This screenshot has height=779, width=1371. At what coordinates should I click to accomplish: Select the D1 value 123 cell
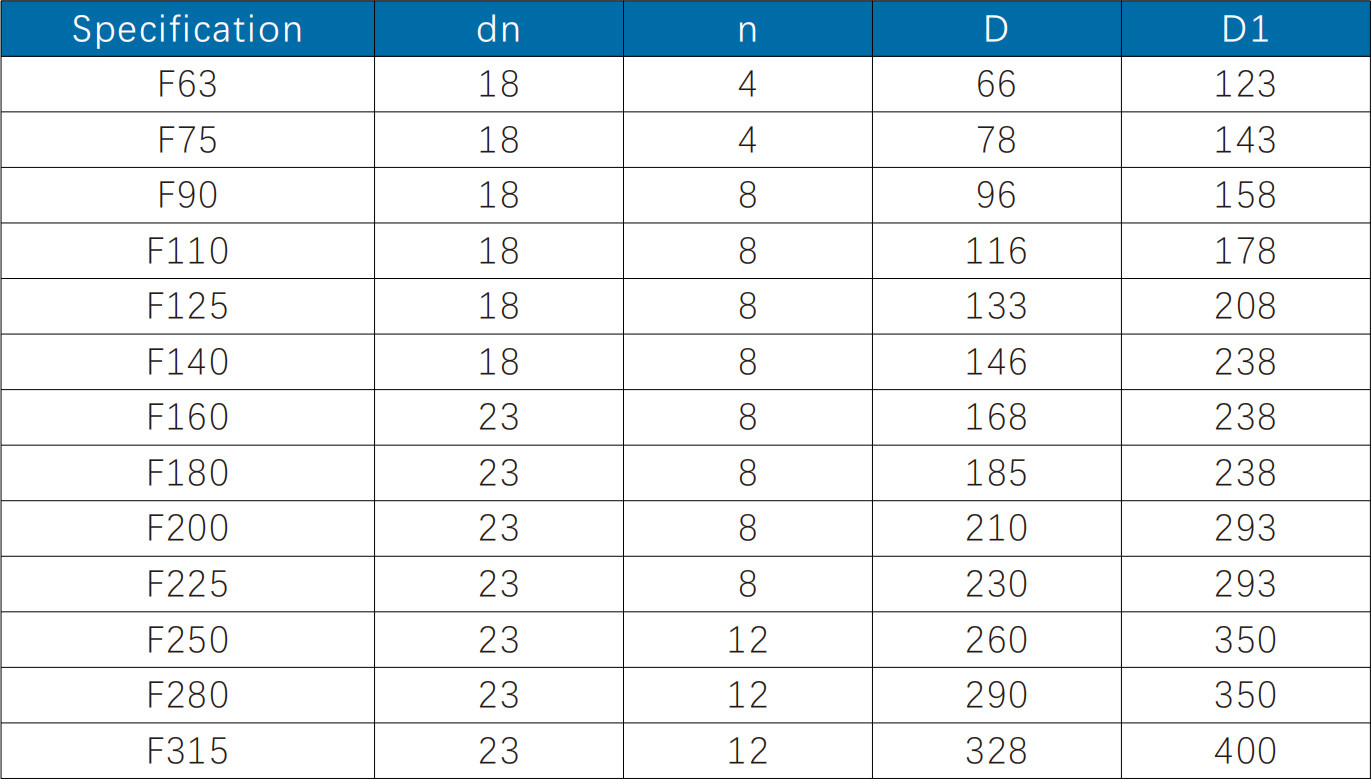click(1245, 84)
